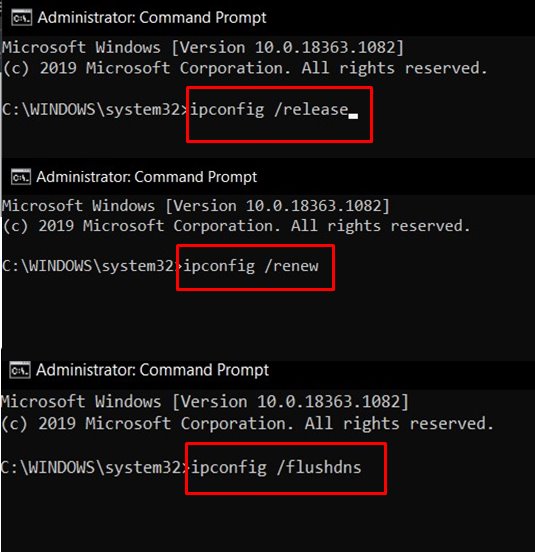Click the bottom window's 'Administrator: Command Prompt' title
The image size is (535, 552).
(152, 370)
